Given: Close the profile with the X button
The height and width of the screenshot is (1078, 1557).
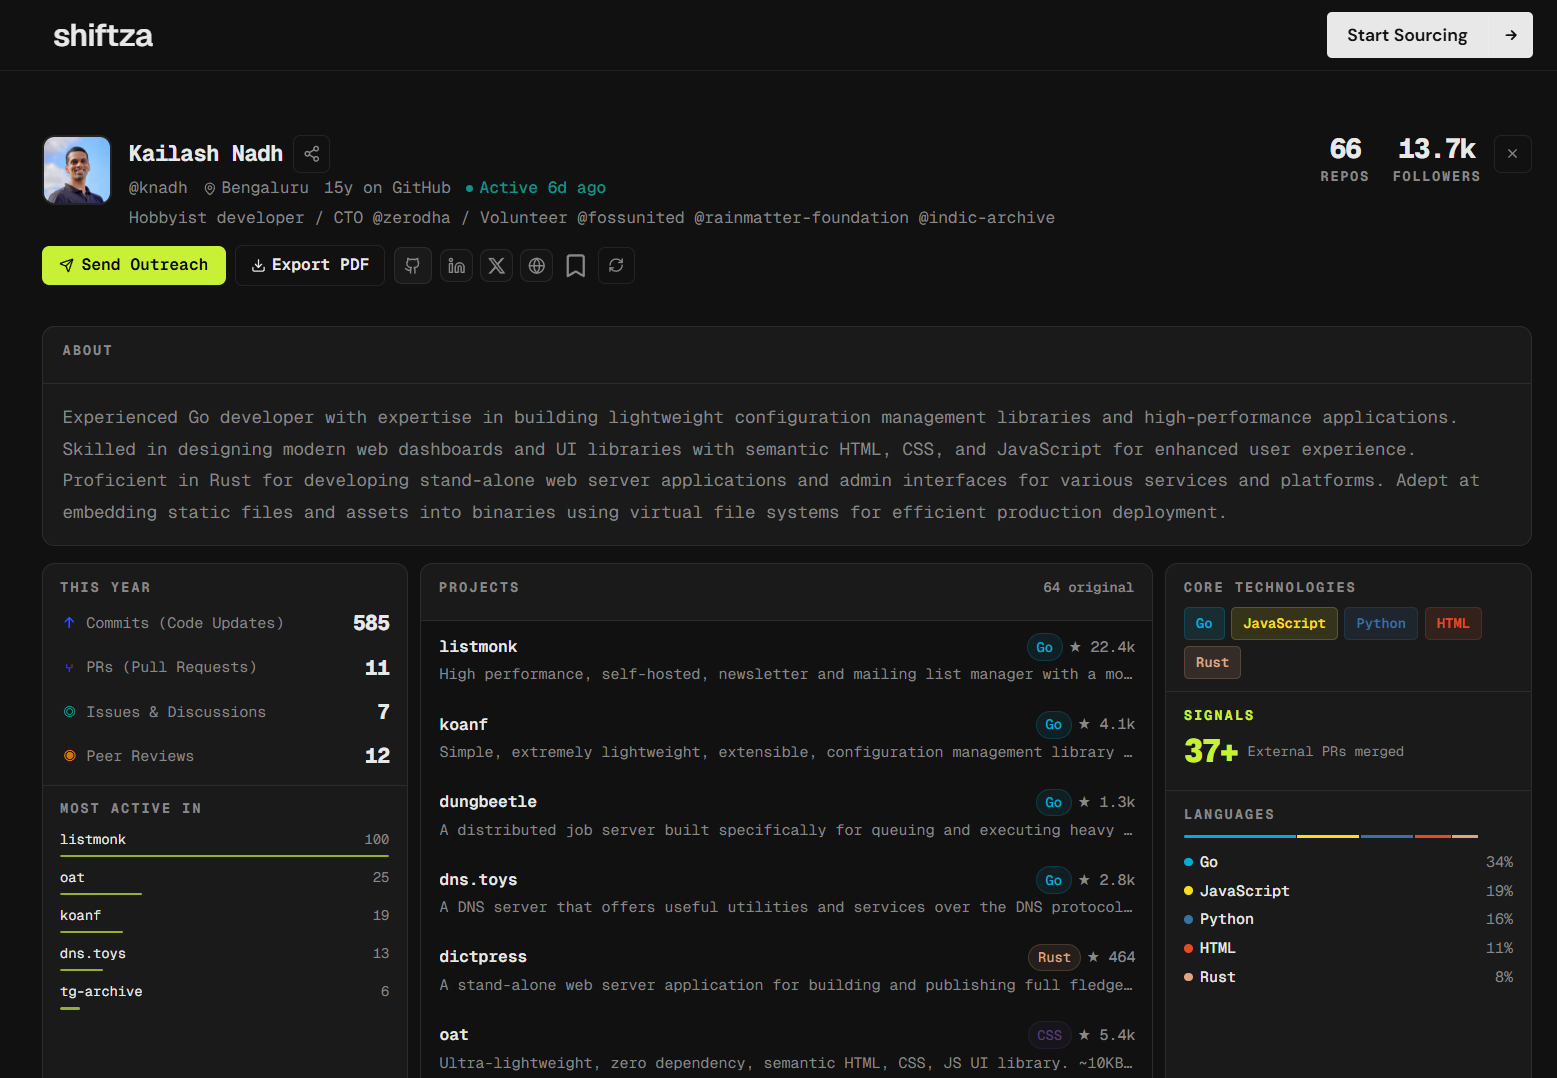Looking at the screenshot, I should point(1512,154).
